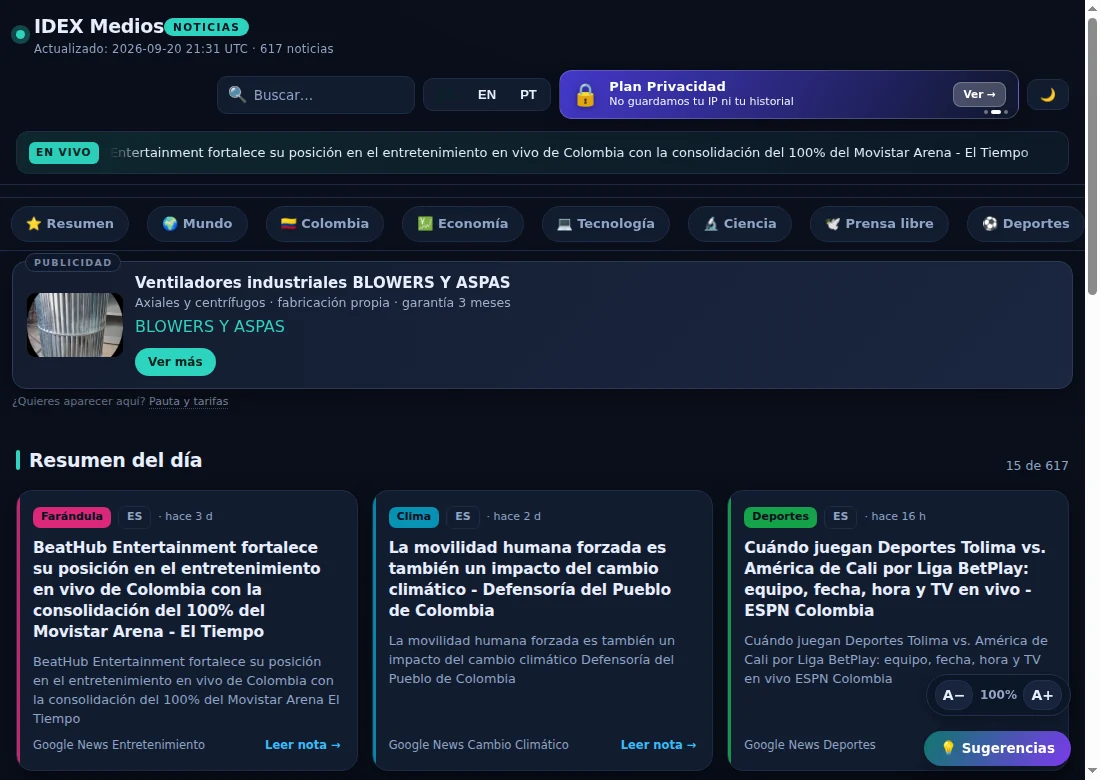The height and width of the screenshot is (780, 1100).
Task: Click the Clima category tag
Action: (414, 516)
